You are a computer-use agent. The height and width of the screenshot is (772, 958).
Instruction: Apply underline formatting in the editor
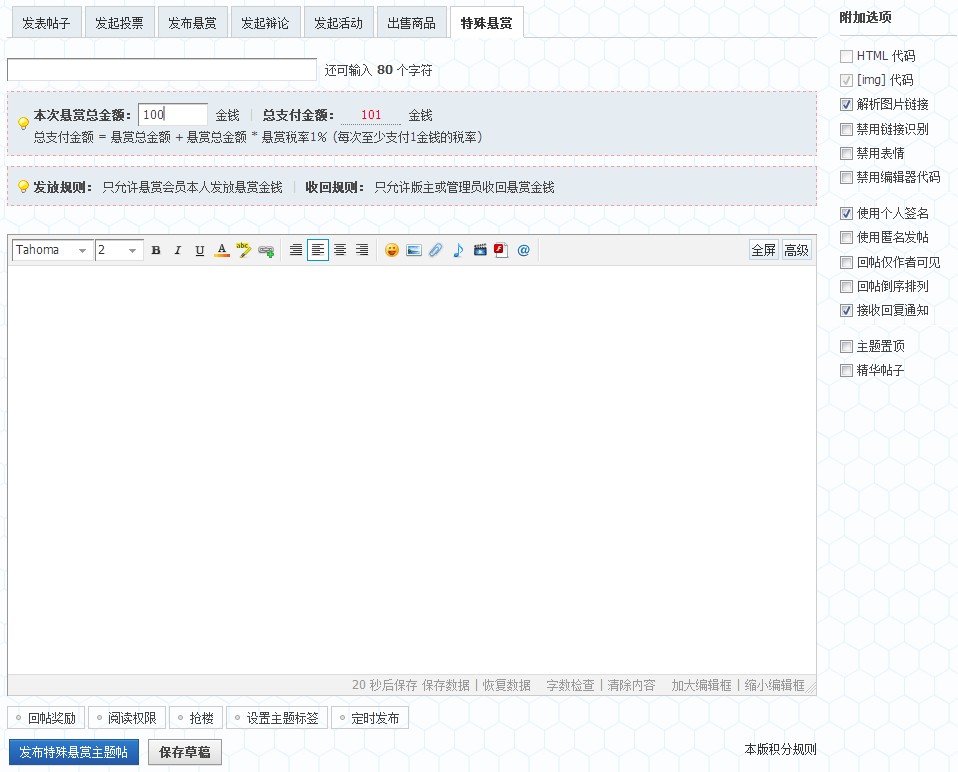tap(200, 250)
